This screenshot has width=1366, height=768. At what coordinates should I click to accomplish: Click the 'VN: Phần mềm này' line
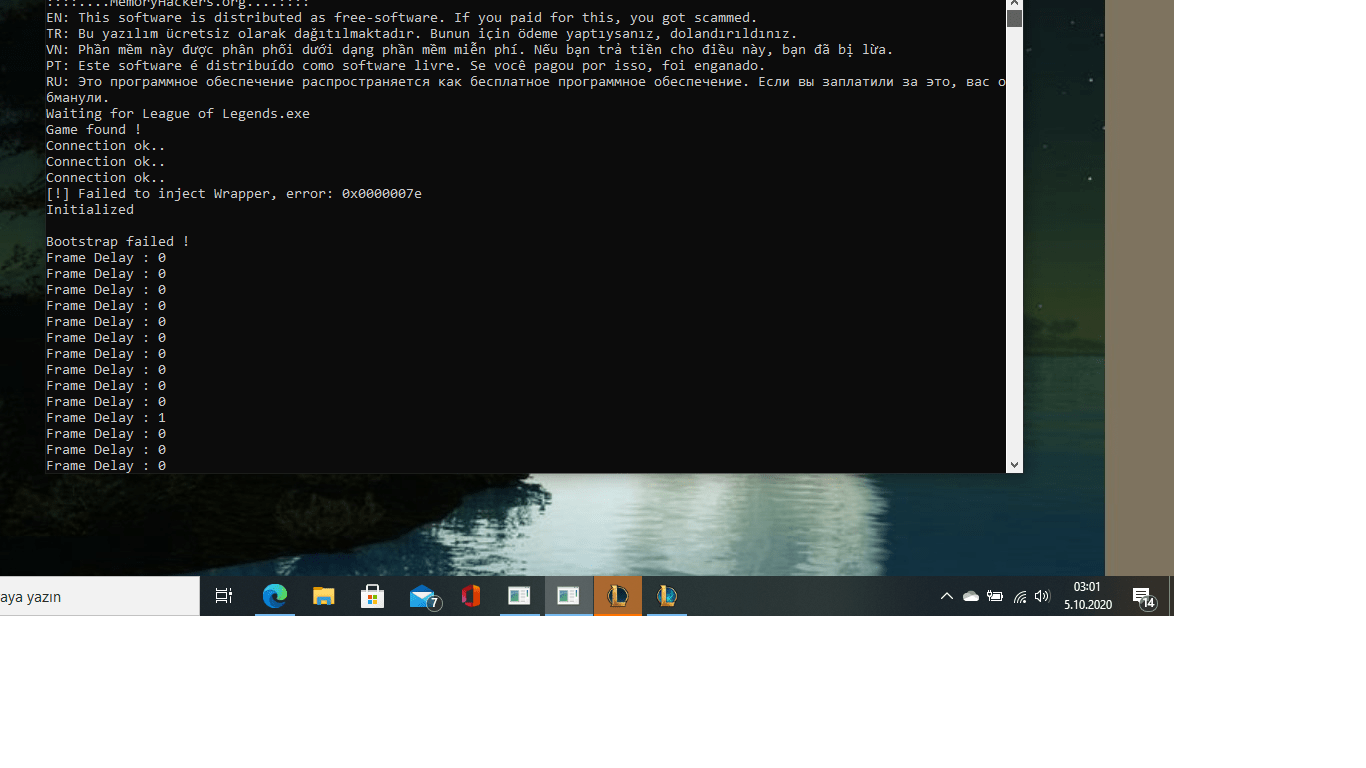(470, 49)
